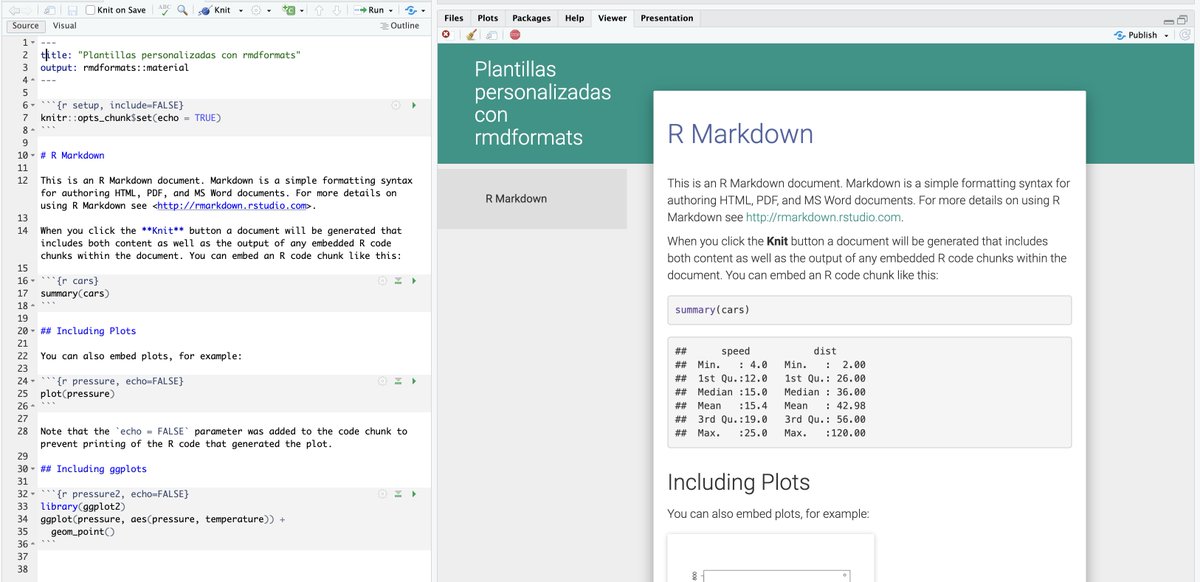This screenshot has width=1200, height=582.
Task: Open pressure chunk options gear
Action: 382,381
